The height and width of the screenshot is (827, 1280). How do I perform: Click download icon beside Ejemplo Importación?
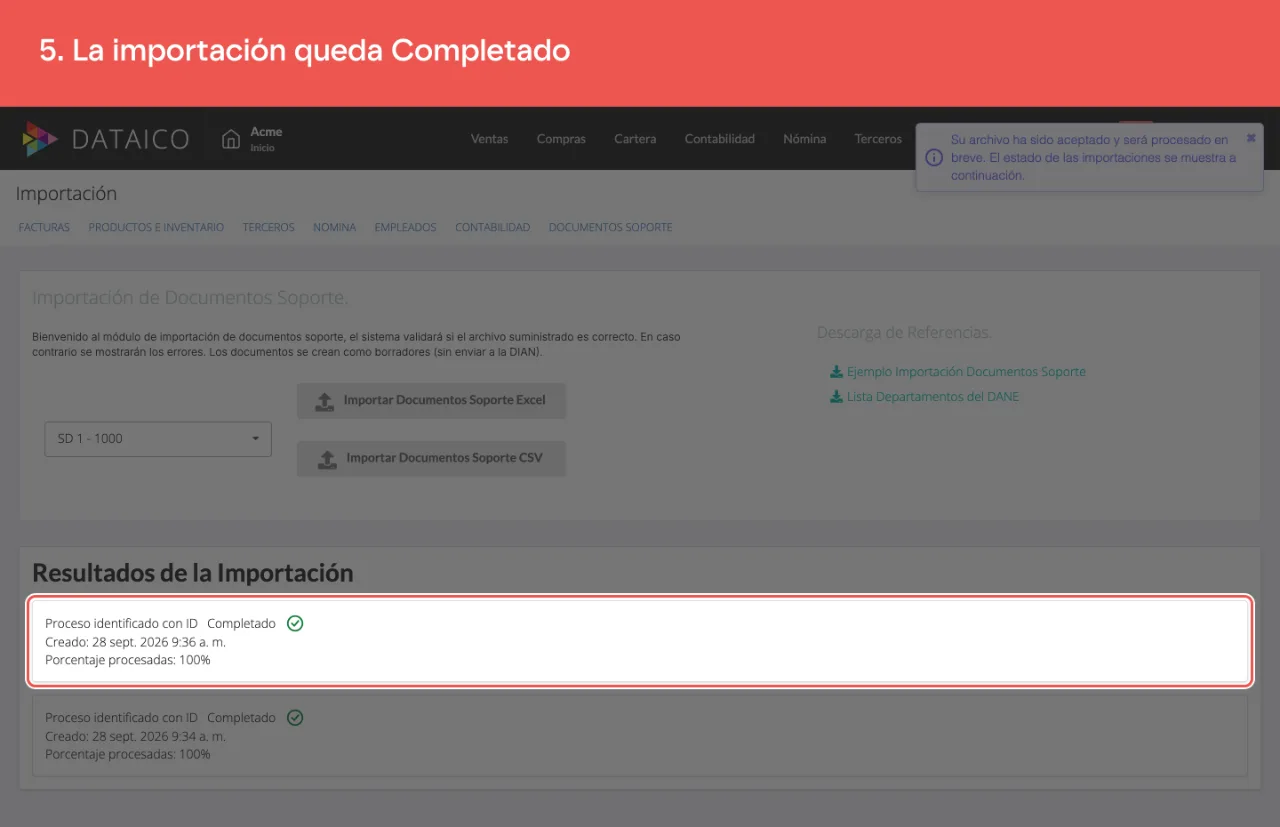tap(836, 372)
